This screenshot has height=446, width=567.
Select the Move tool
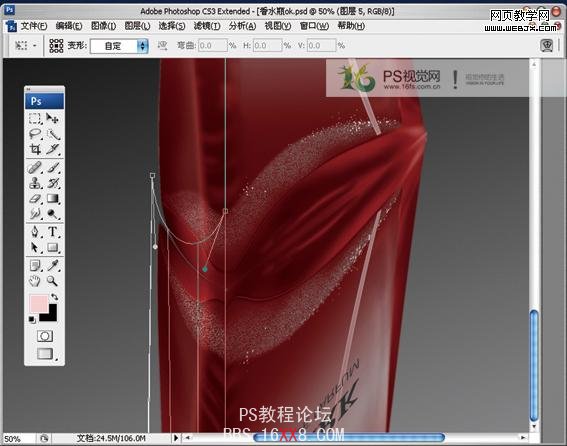(53, 119)
